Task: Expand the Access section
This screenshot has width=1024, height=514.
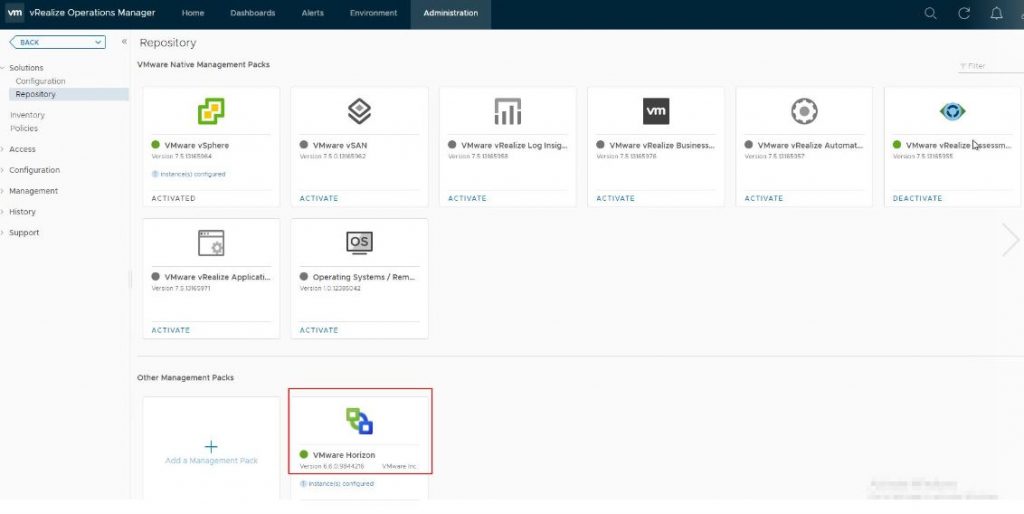Action: [3, 149]
